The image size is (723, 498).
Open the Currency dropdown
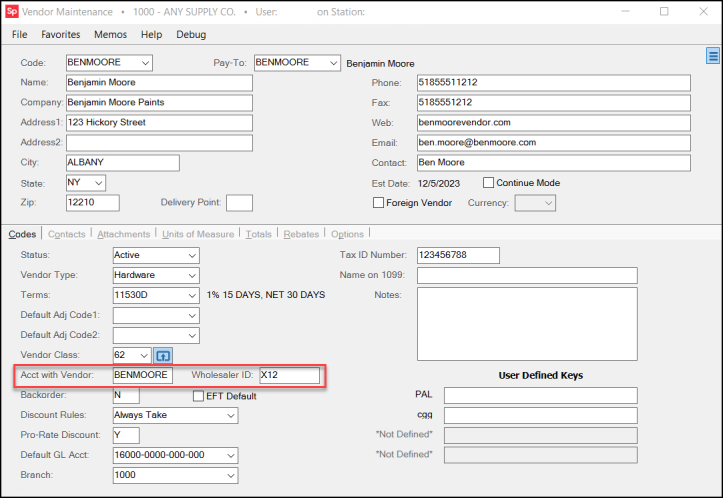pos(548,203)
